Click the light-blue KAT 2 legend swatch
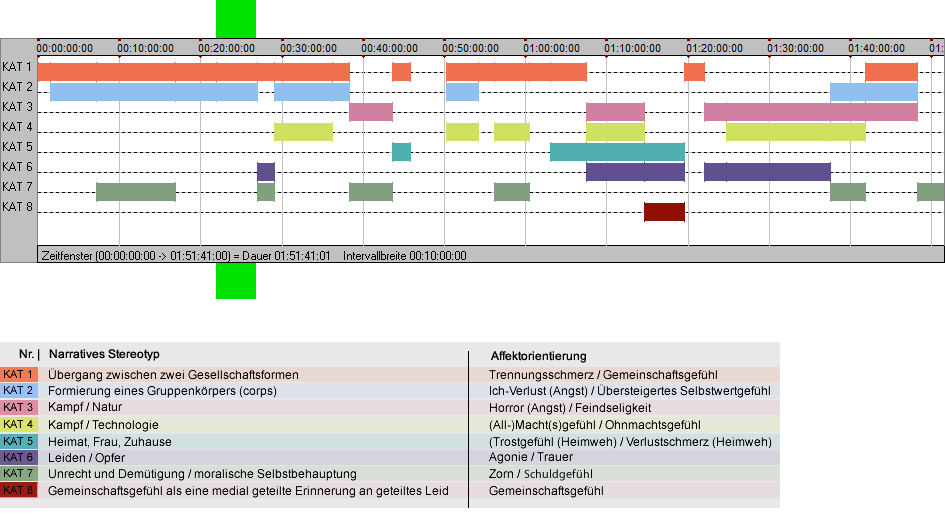Screen dimensions: 945x530 tap(19, 391)
